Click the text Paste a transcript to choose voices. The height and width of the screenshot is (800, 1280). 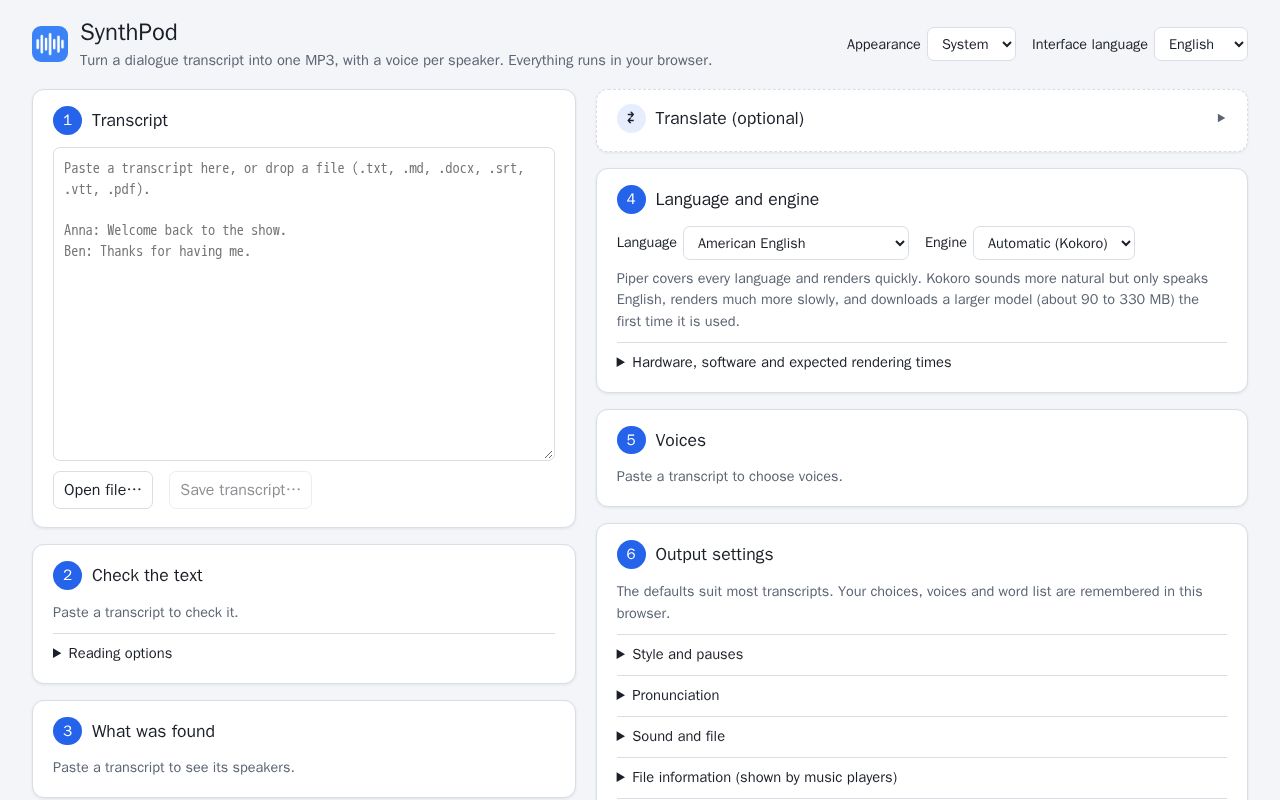click(x=730, y=476)
